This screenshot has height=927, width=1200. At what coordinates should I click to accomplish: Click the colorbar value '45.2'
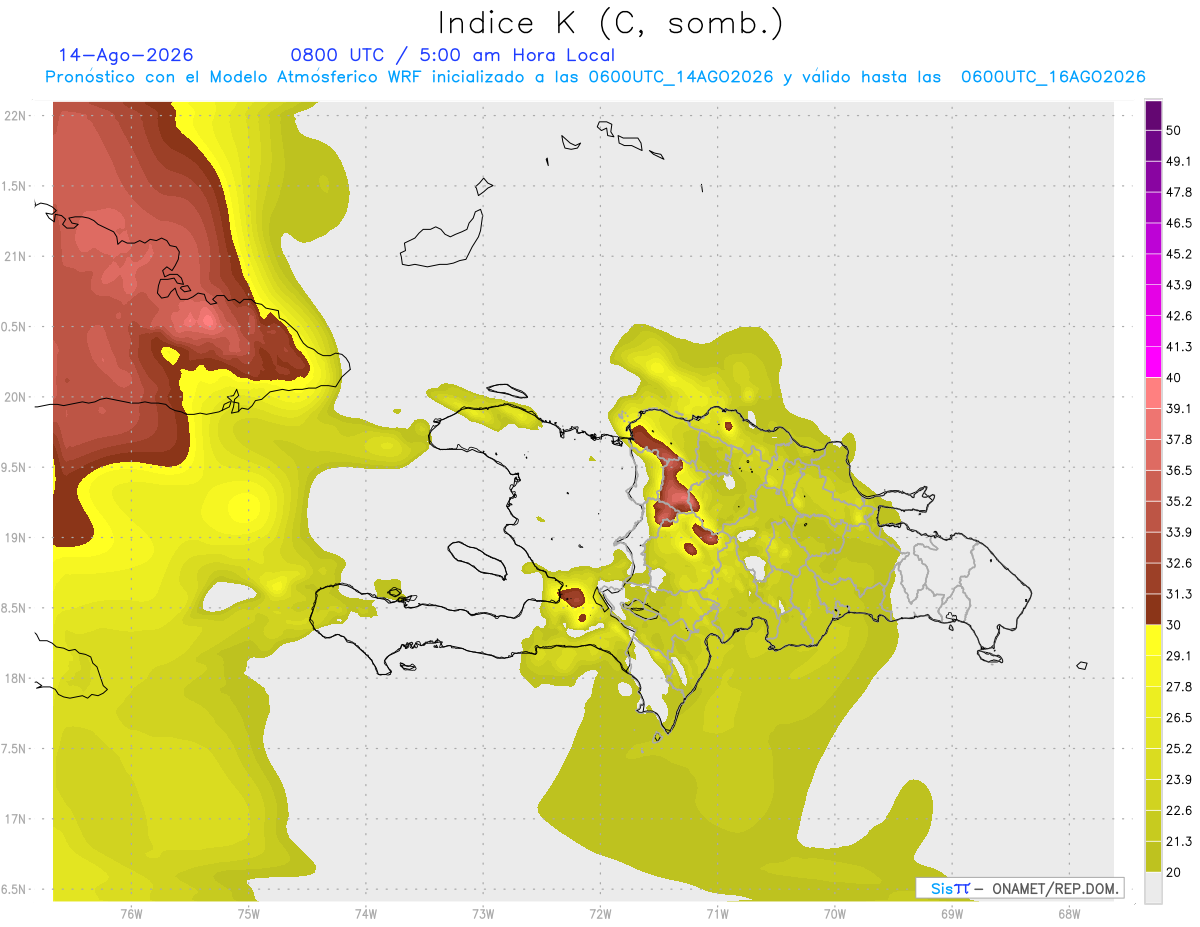pos(1179,254)
